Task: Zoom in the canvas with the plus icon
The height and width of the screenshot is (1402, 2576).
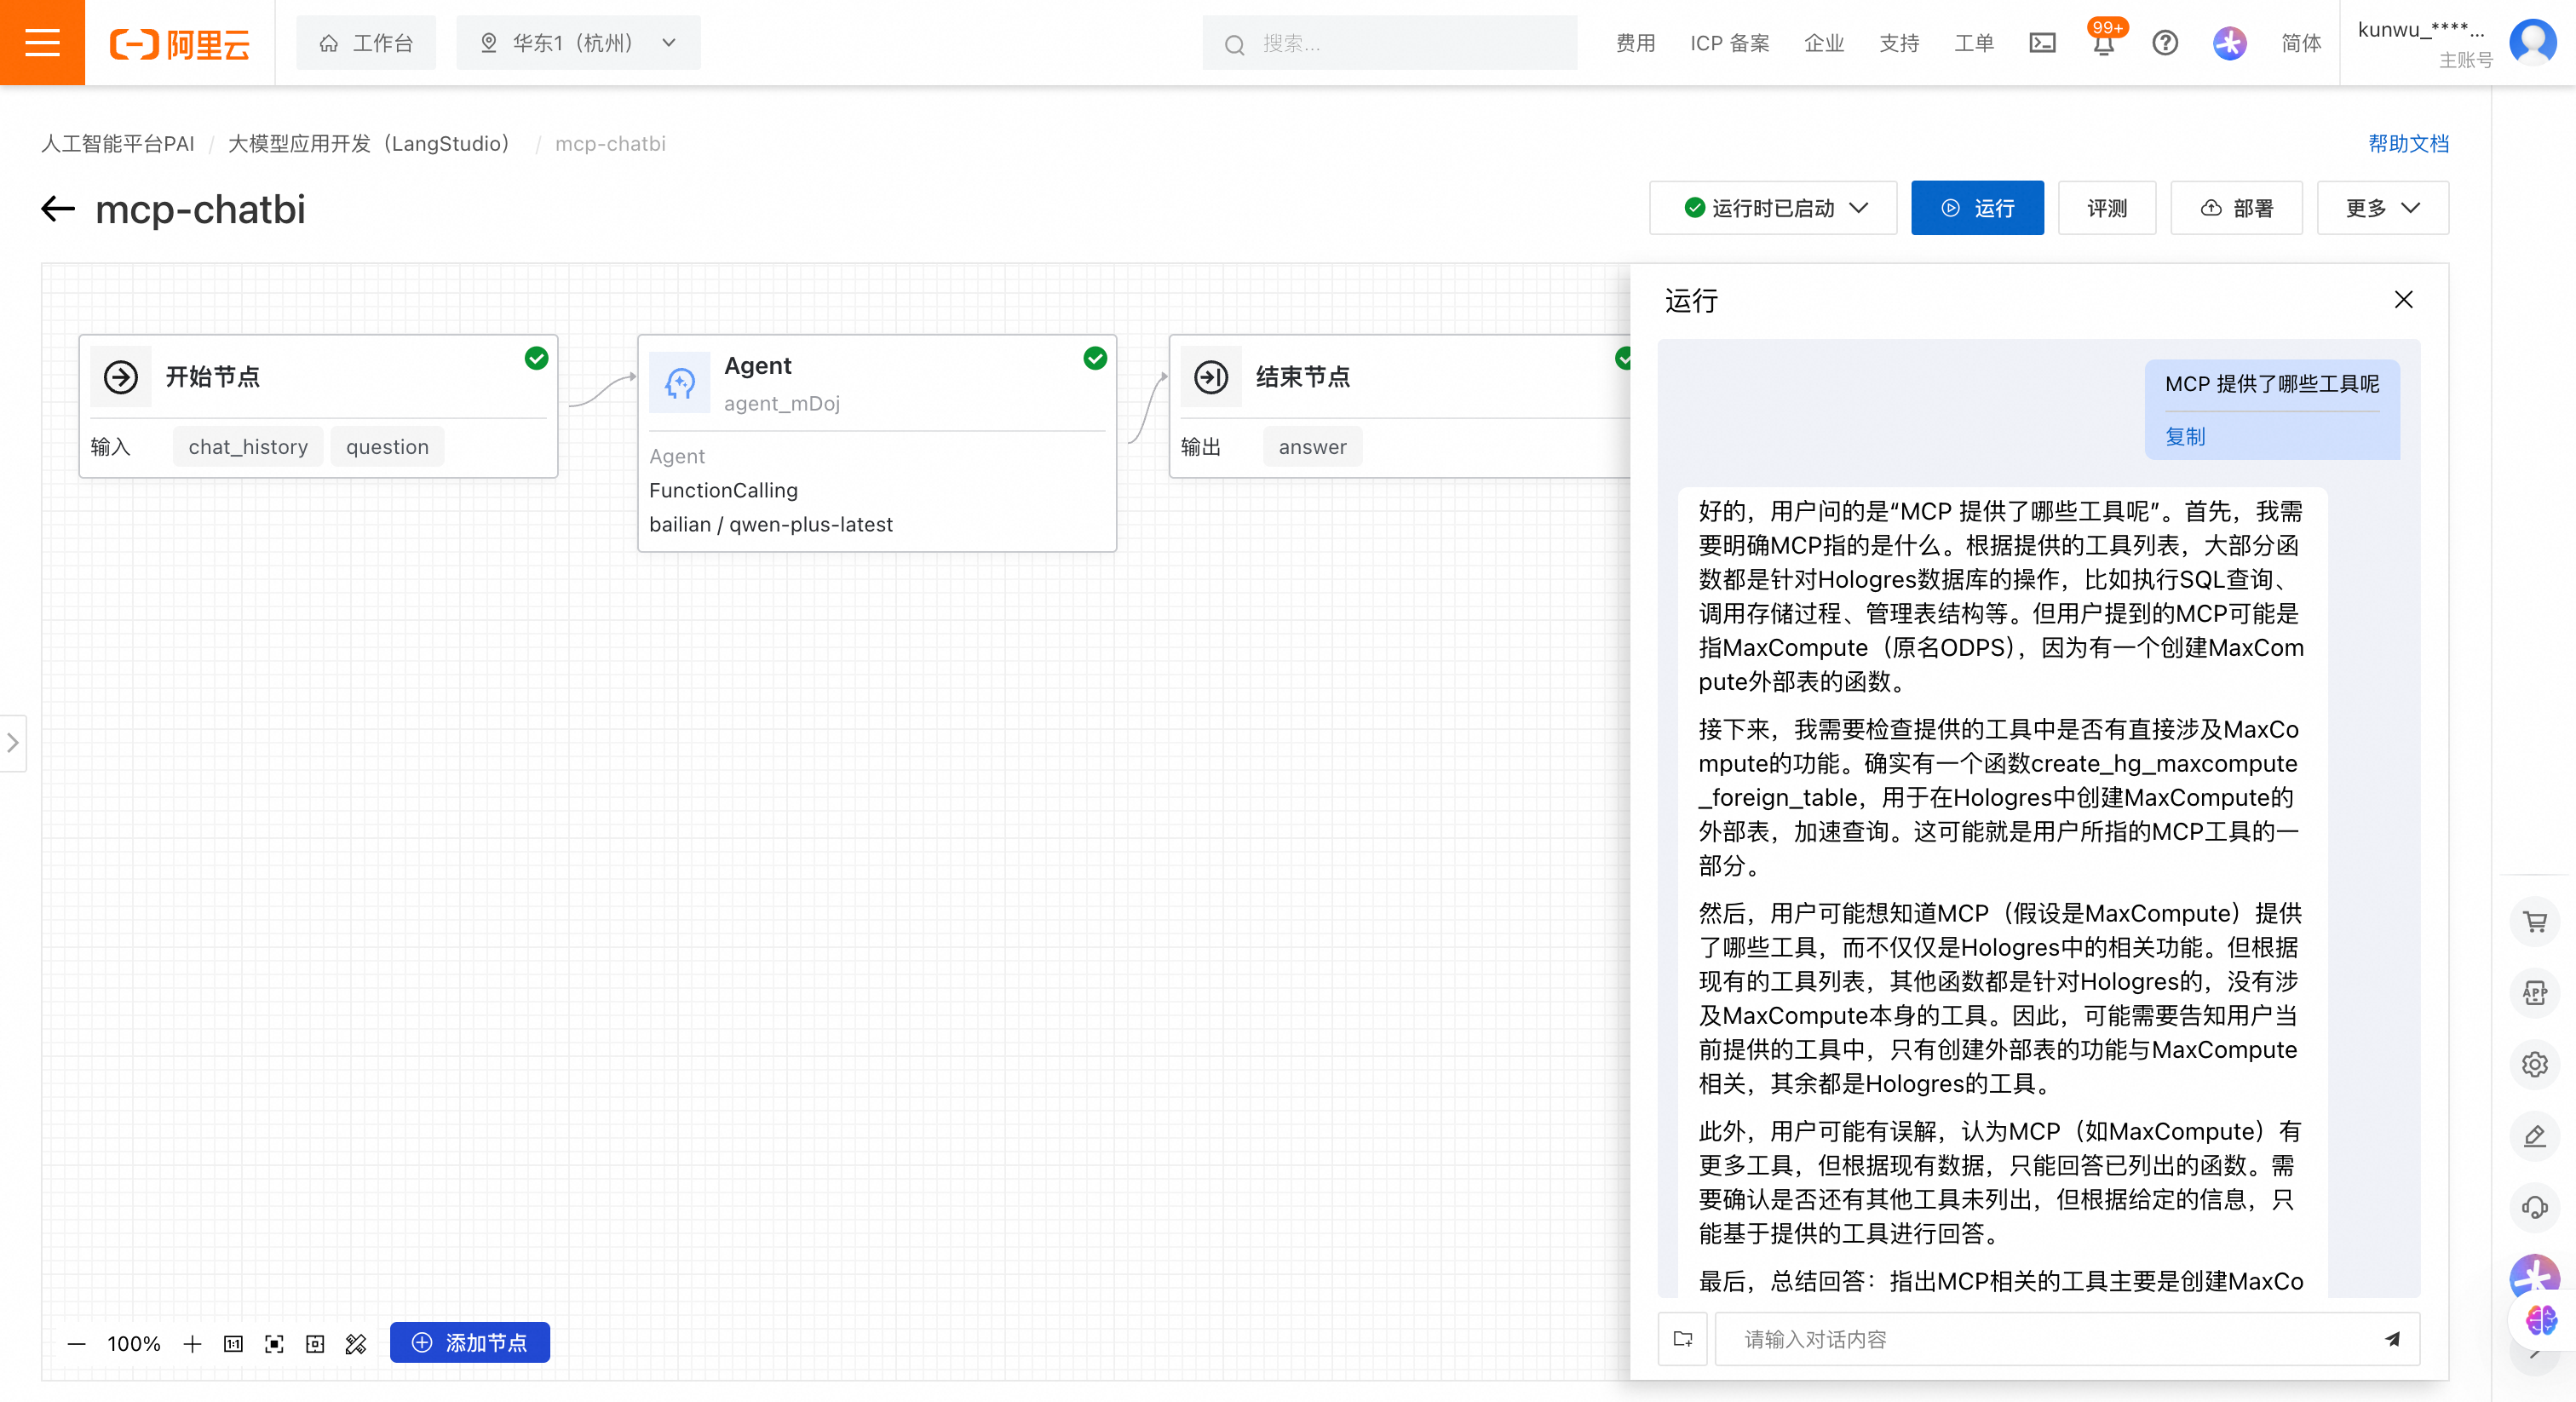Action: 193,1344
